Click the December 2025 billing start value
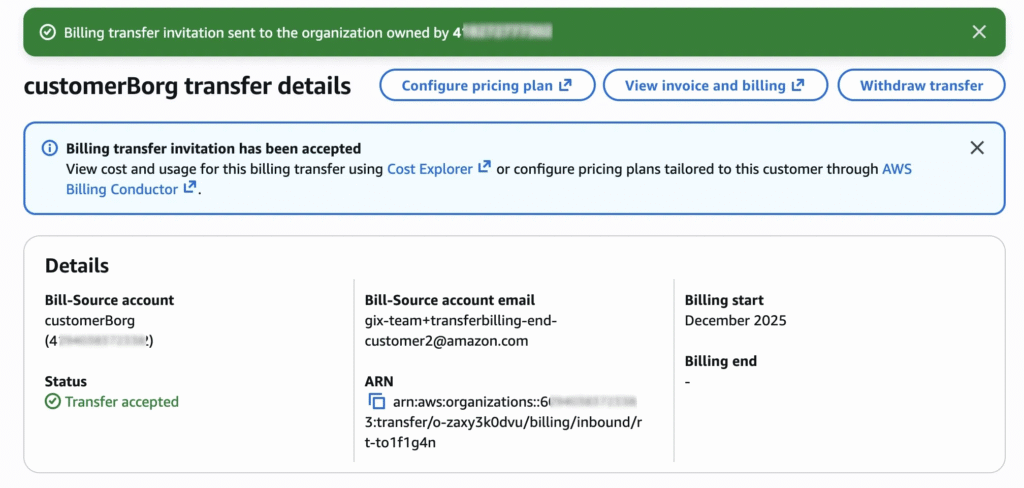Viewport: 1024px width, 488px height. pos(735,321)
